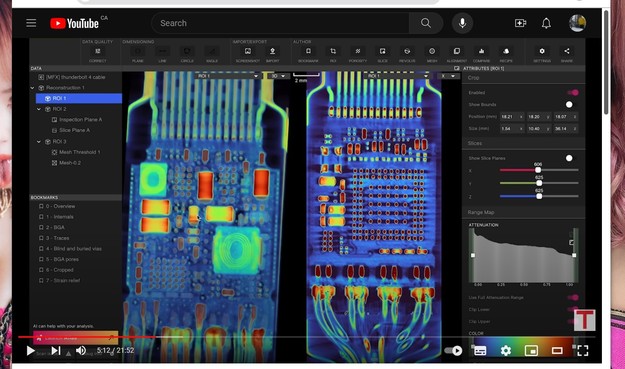Image resolution: width=625 pixels, height=369 pixels.
Task: Collapse the Reconstruction 1 tree node
Action: tap(33, 88)
